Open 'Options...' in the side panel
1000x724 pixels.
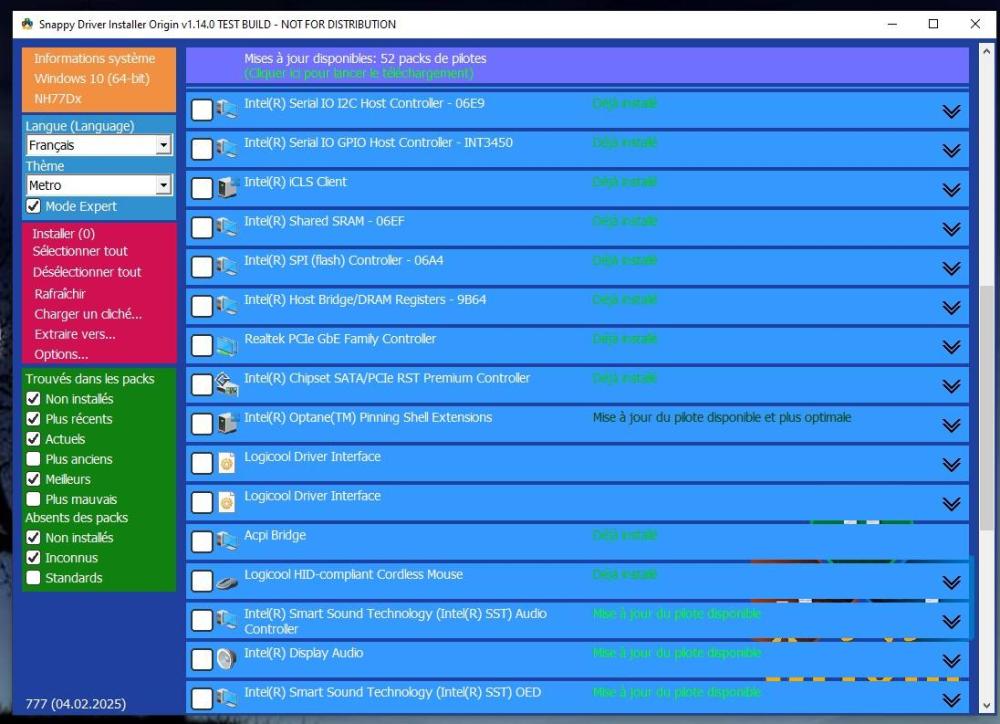tap(61, 354)
